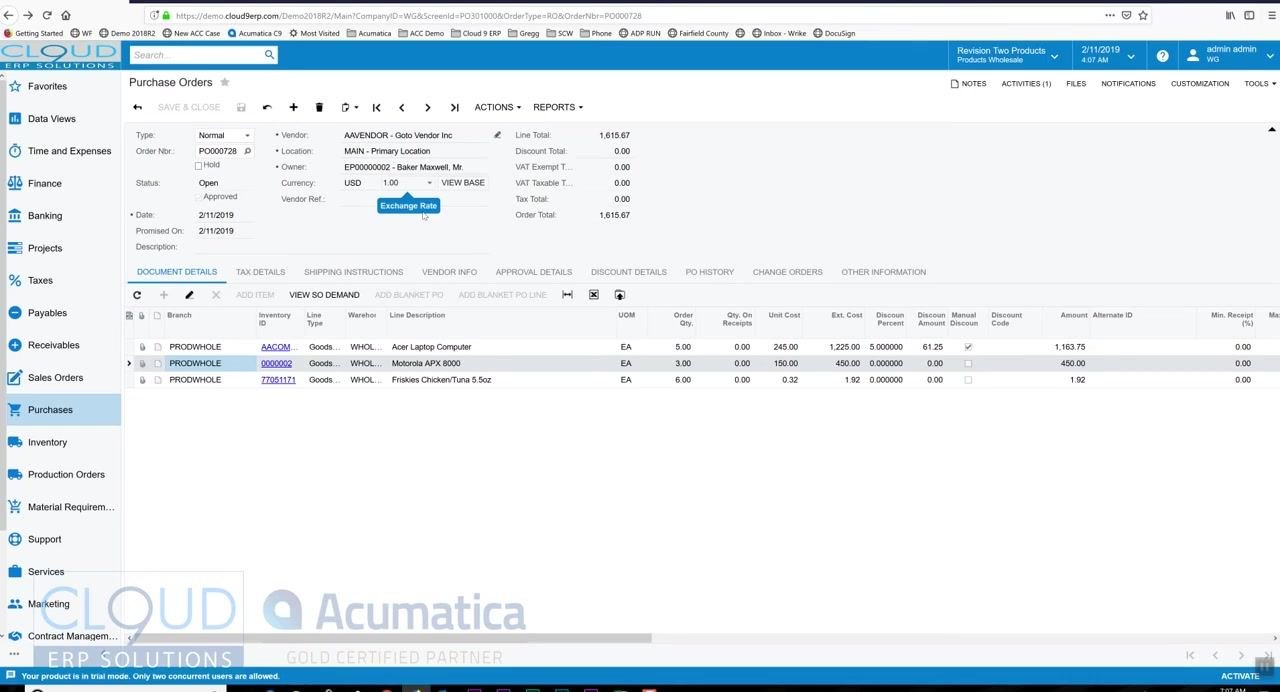Viewport: 1280px width, 692px height.
Task: Go to next record
Action: (428, 107)
